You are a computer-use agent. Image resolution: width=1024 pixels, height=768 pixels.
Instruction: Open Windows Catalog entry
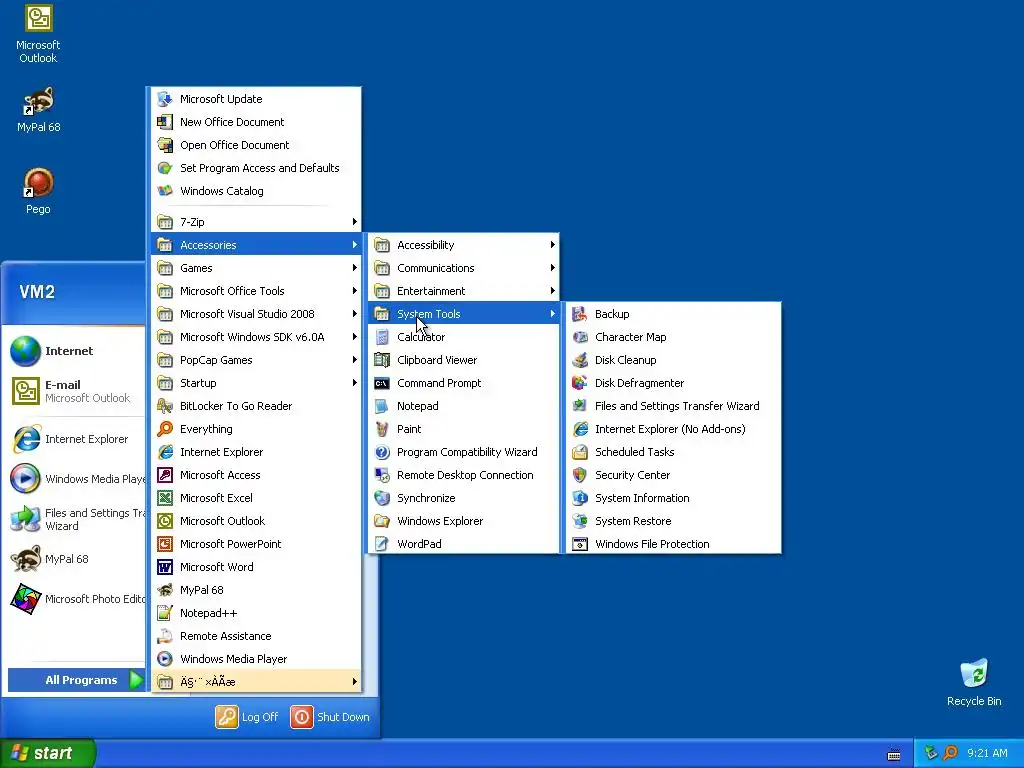tap(256, 191)
